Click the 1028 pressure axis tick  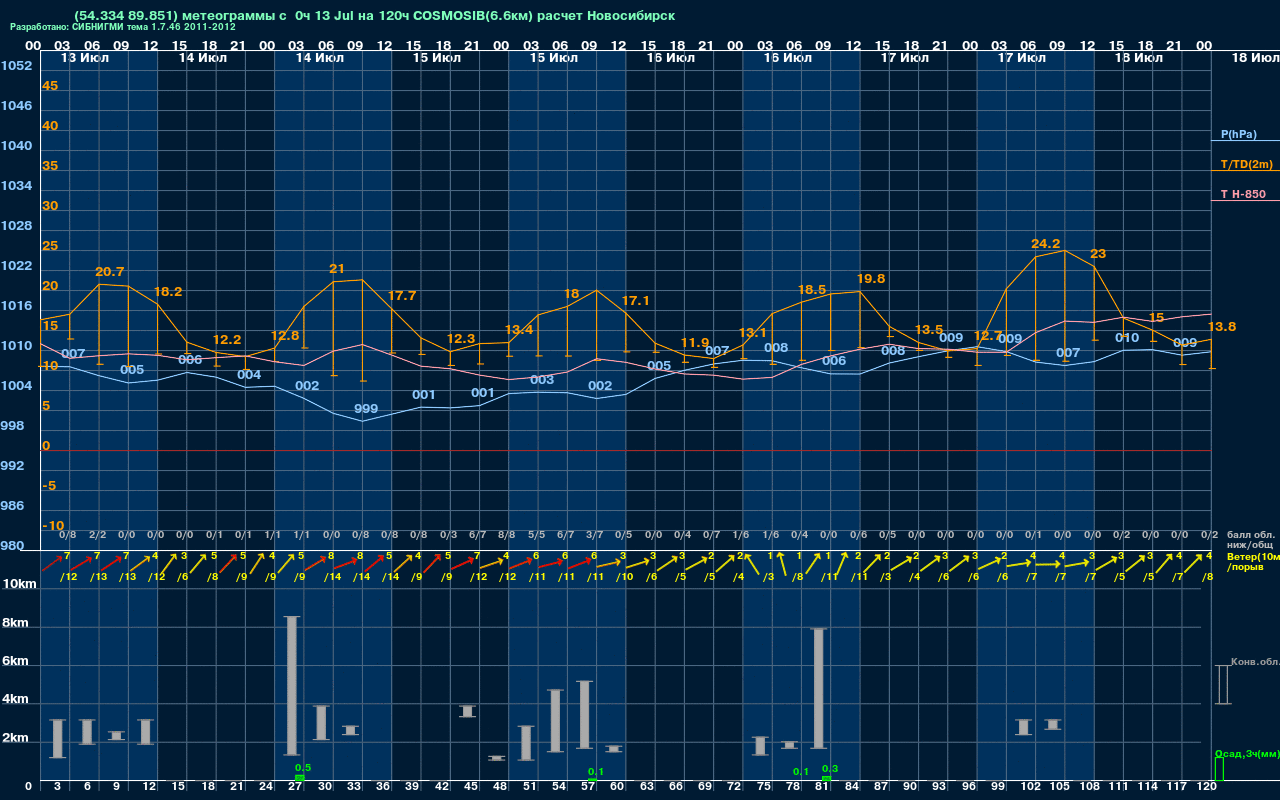16,226
